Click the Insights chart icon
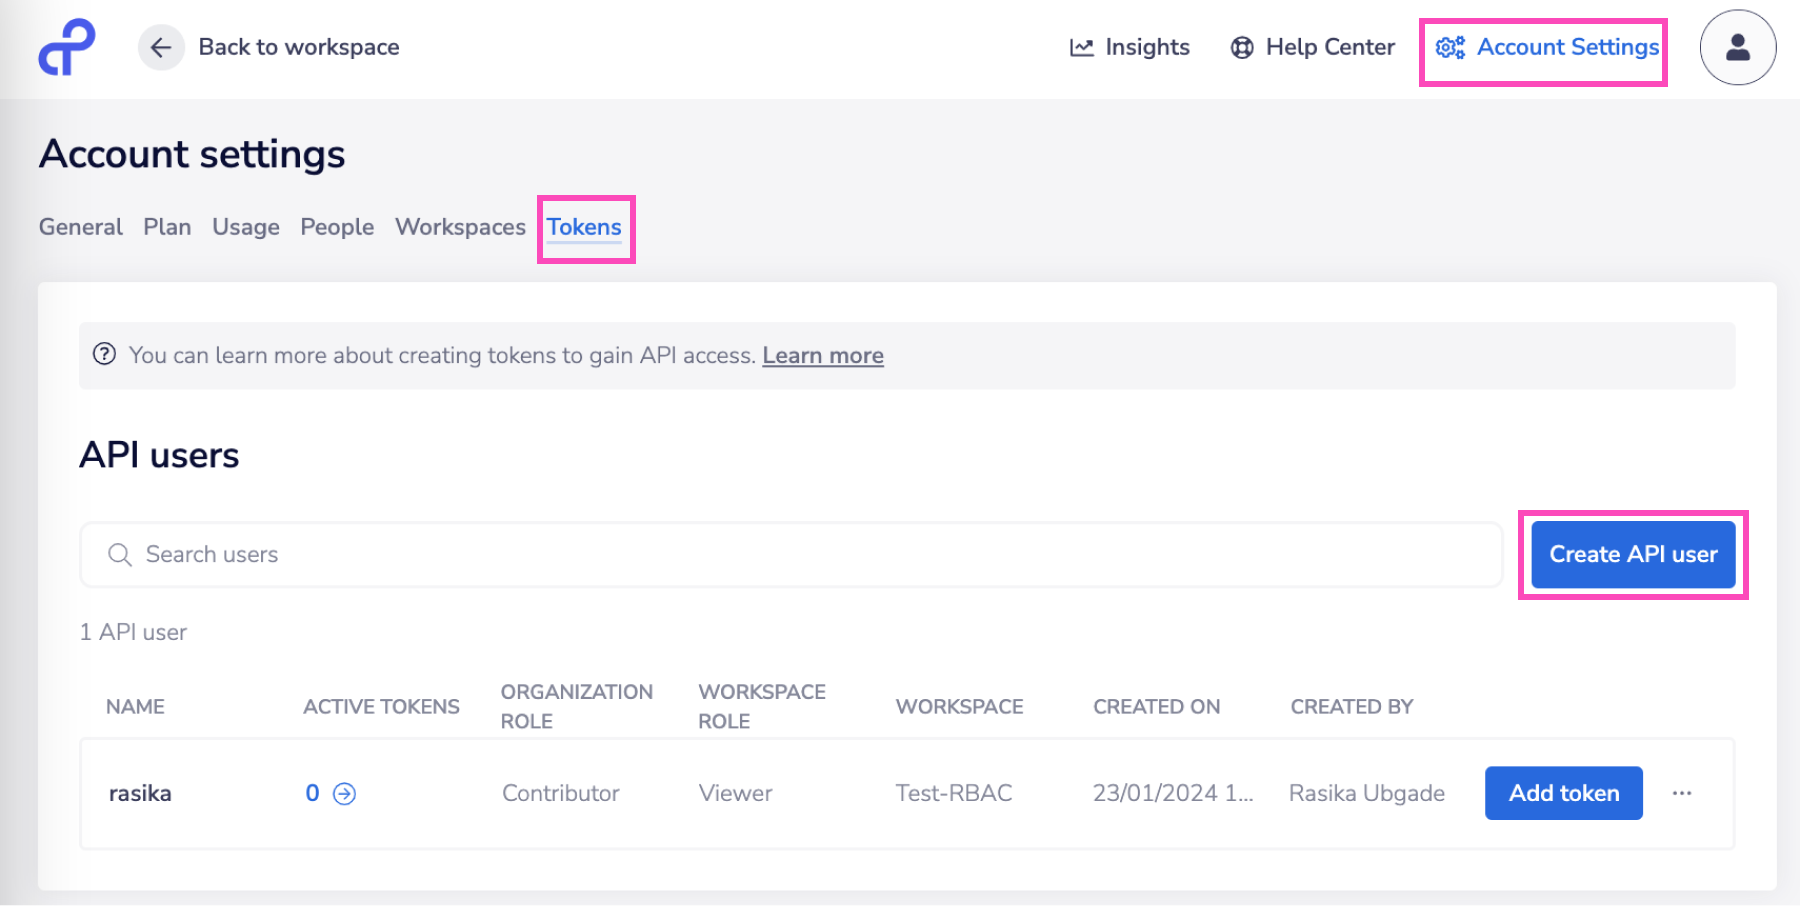The height and width of the screenshot is (906, 1800). [1082, 47]
